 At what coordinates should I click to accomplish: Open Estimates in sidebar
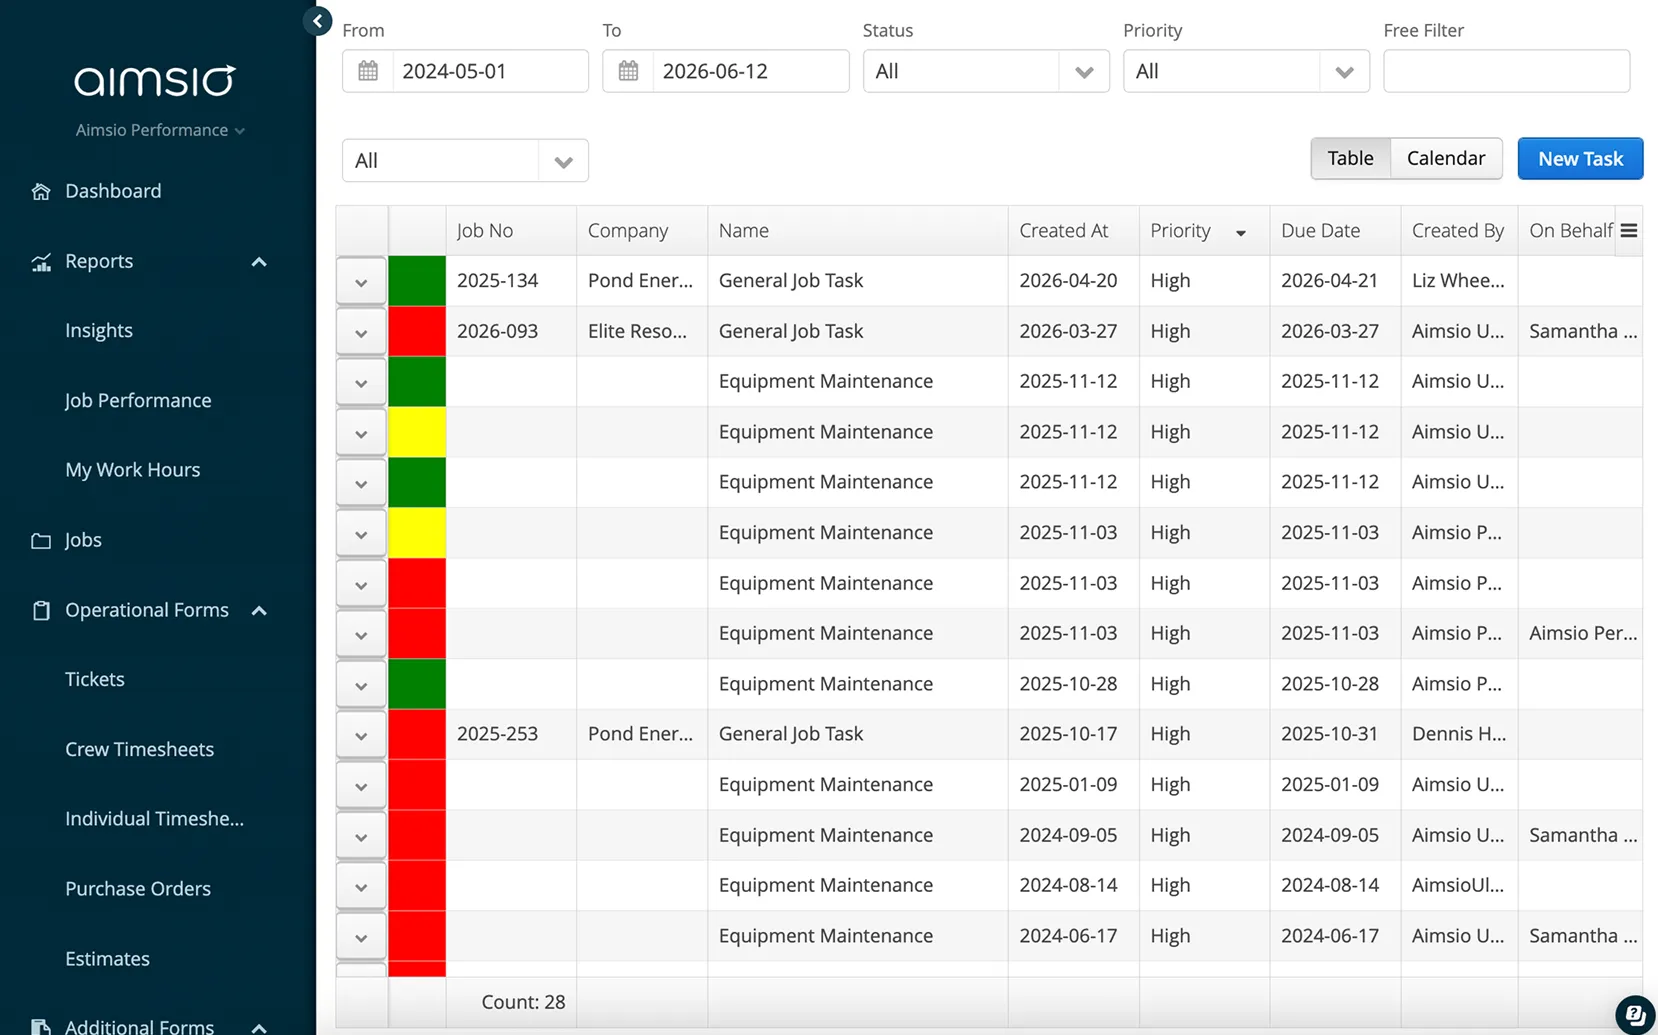pos(107,959)
